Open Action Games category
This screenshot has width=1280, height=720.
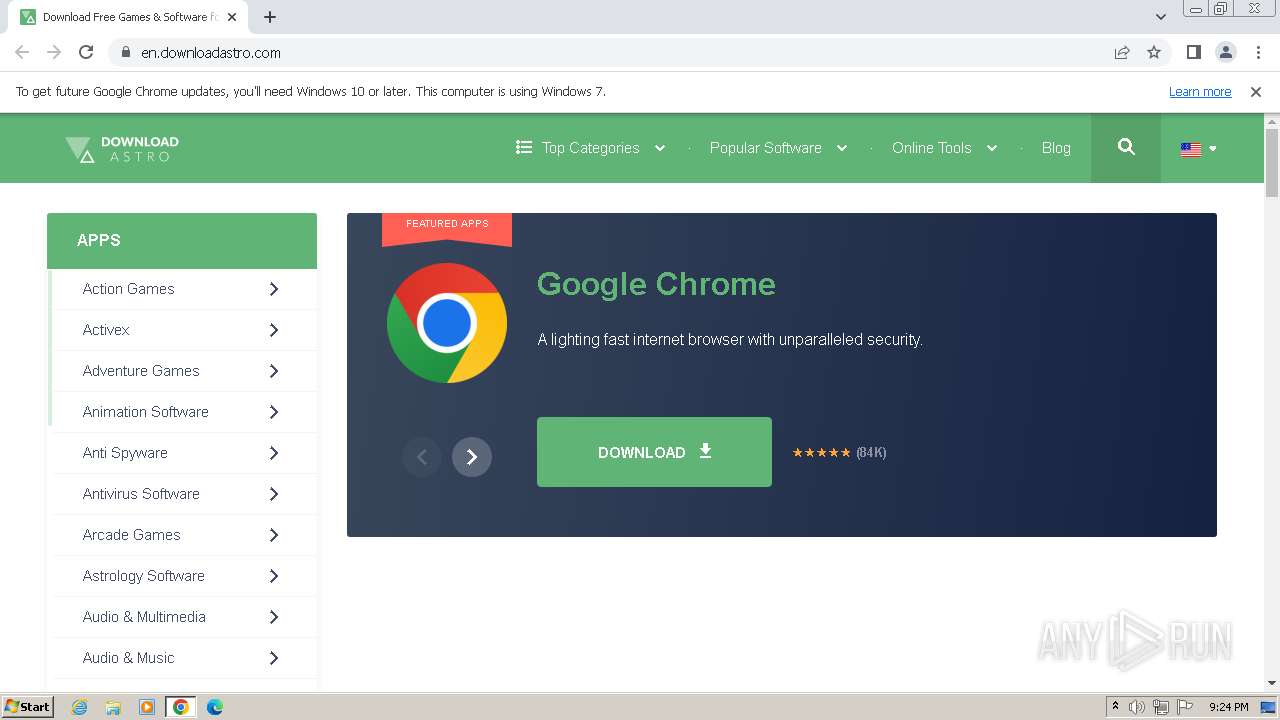pyautogui.click(x=128, y=289)
